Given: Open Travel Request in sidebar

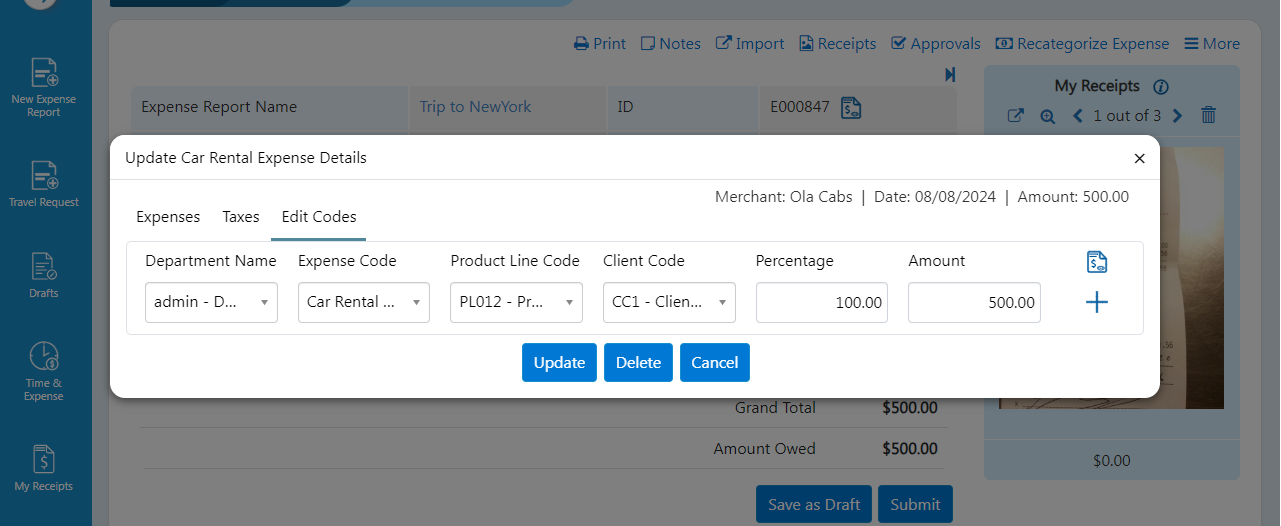Looking at the screenshot, I should tap(44, 184).
